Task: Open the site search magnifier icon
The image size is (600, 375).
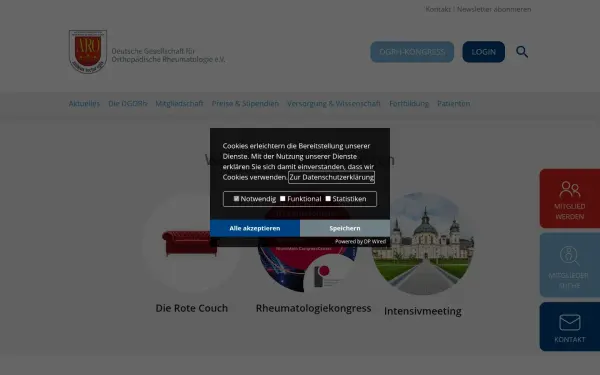Action: 522,52
